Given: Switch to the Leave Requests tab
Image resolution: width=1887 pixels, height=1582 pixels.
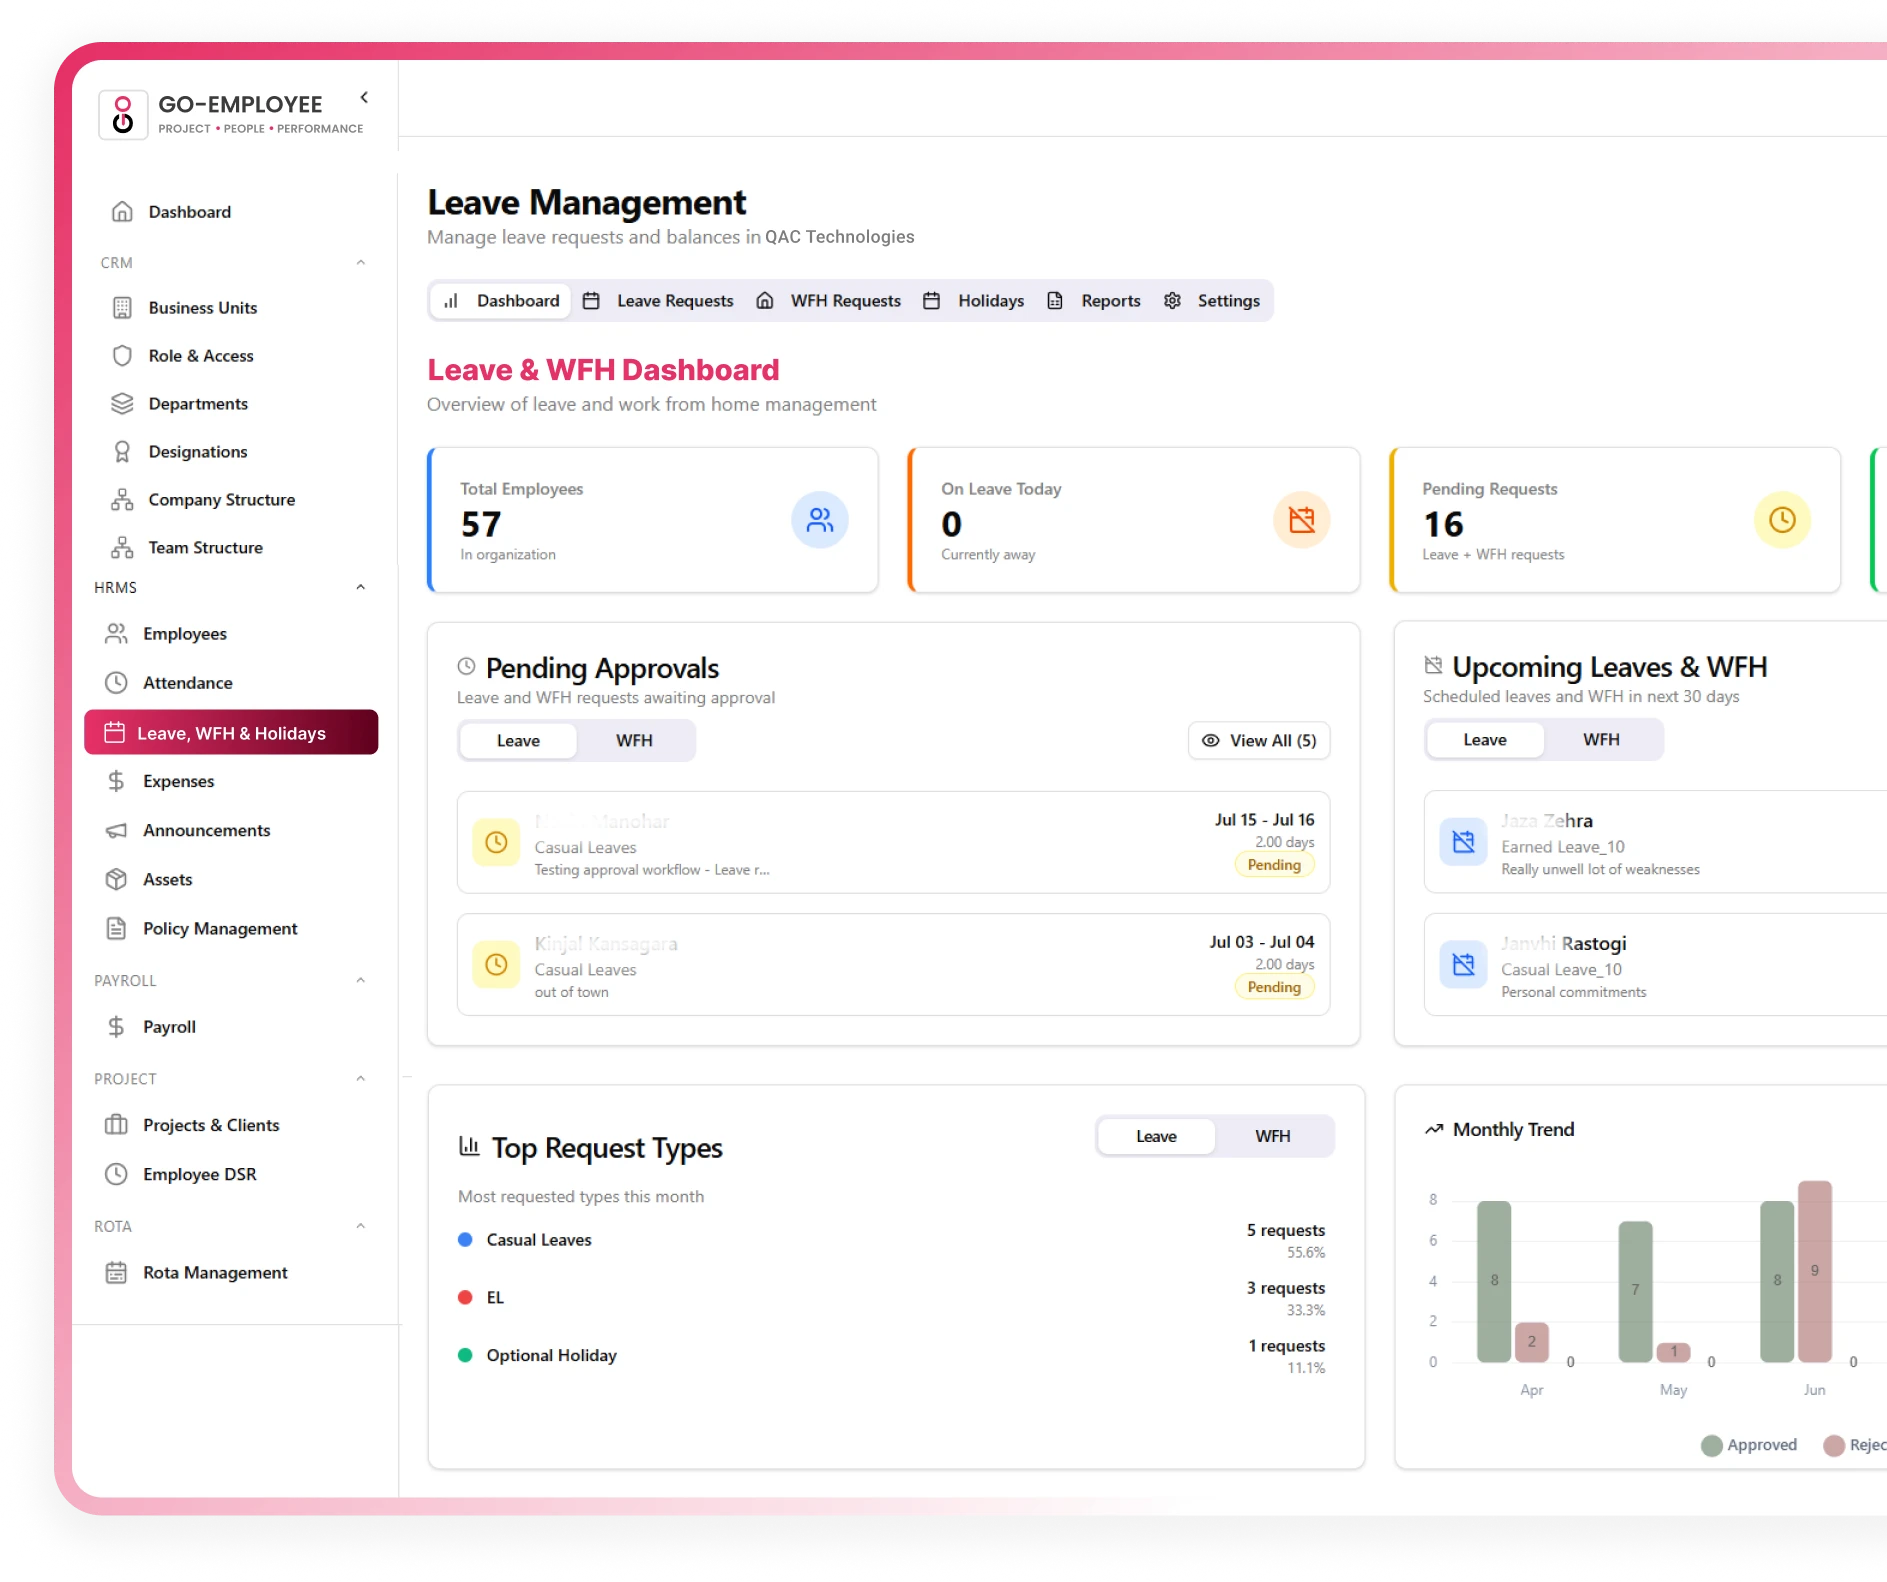Looking at the screenshot, I should 658,301.
